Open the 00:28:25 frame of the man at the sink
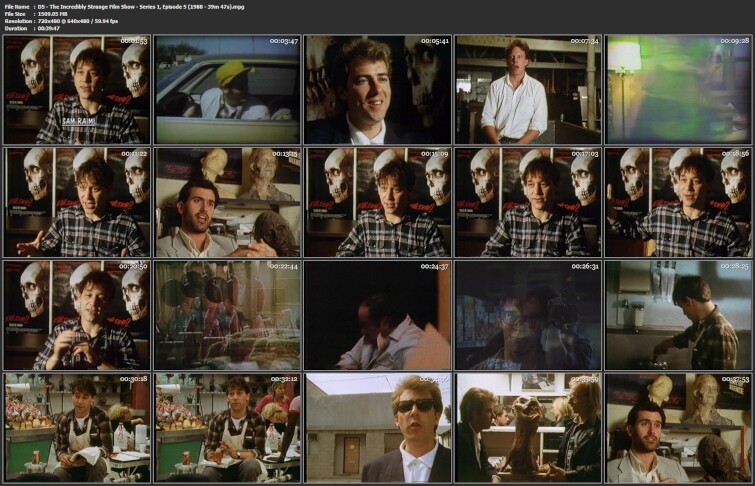Viewport: 755px width, 486px height. coord(678,315)
